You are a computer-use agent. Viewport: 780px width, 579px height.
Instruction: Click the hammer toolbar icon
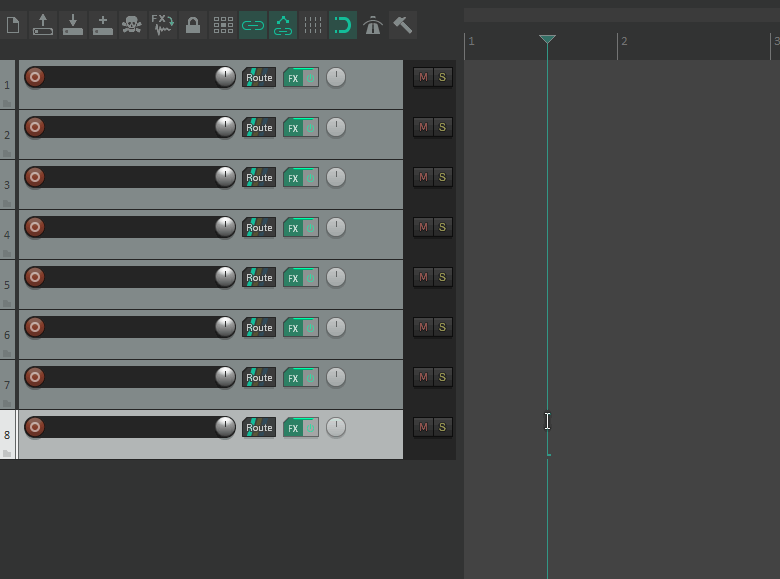click(402, 25)
